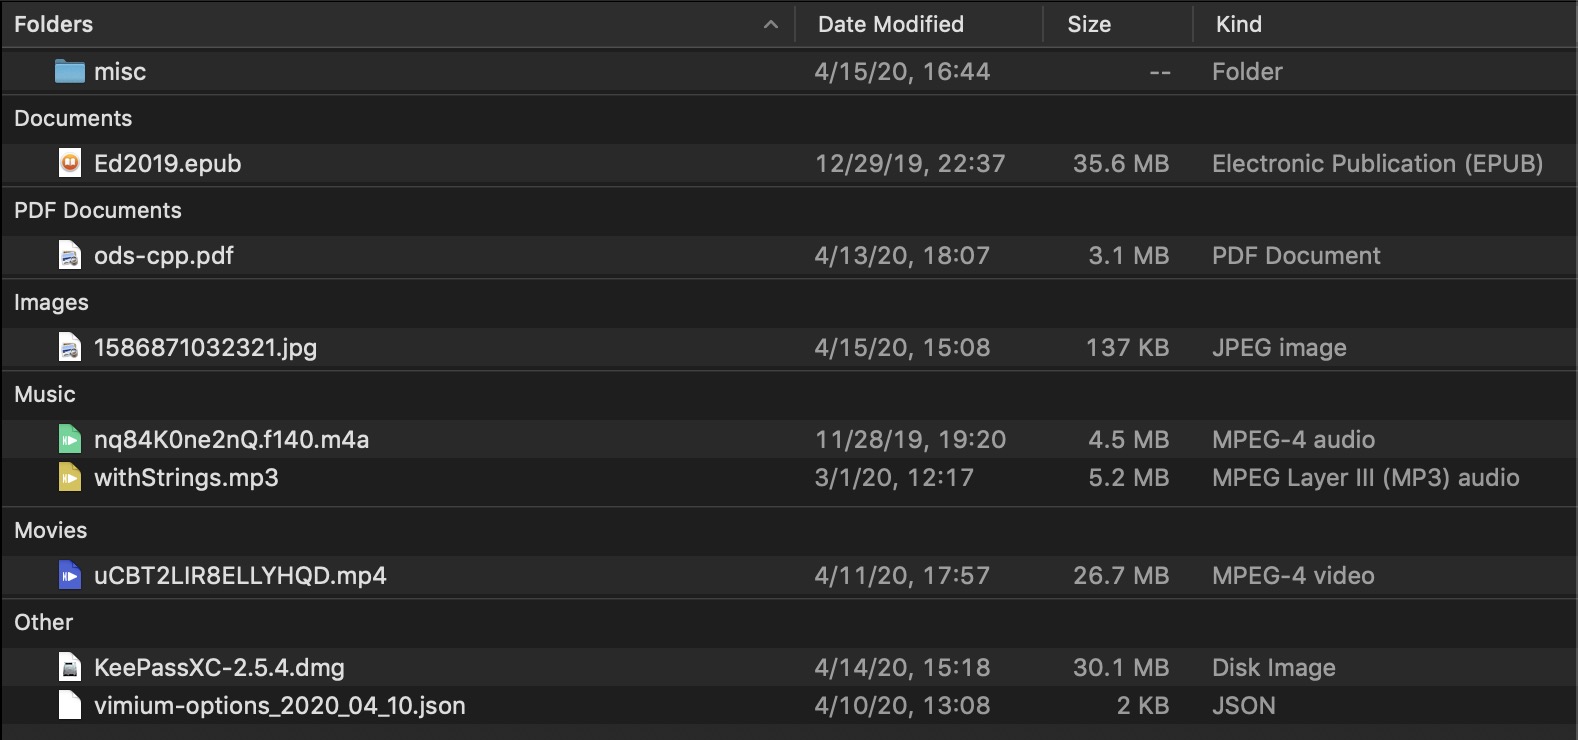This screenshot has height=740, width=1578.
Task: Click the 1586871032321.jpg image icon
Action: click(69, 347)
